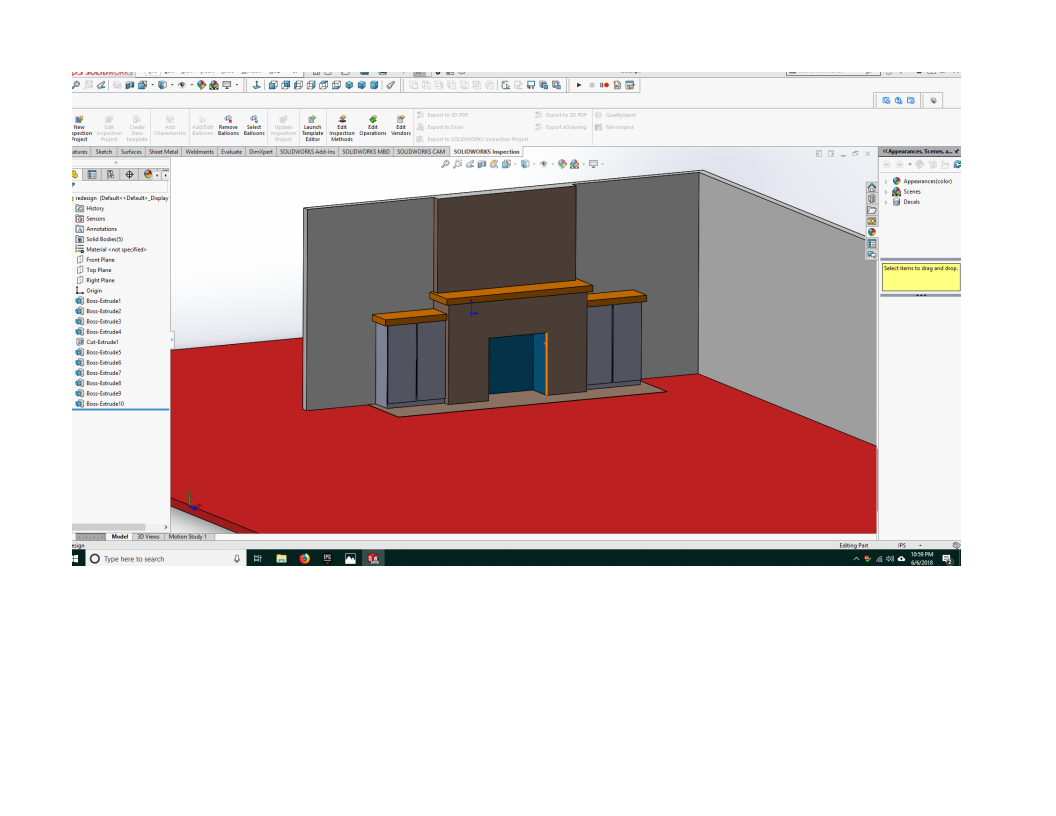This screenshot has width=1056, height=816.
Task: Open the Windows notification center icon
Action: point(947,559)
